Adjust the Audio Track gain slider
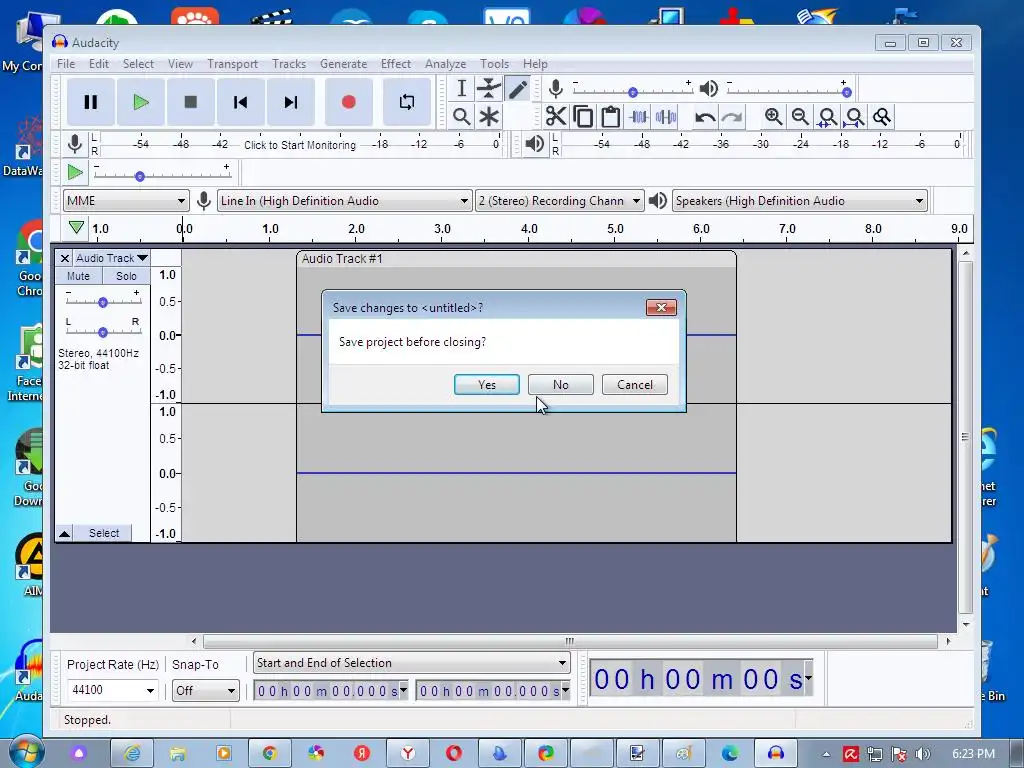The image size is (1024, 768). pyautogui.click(x=103, y=302)
